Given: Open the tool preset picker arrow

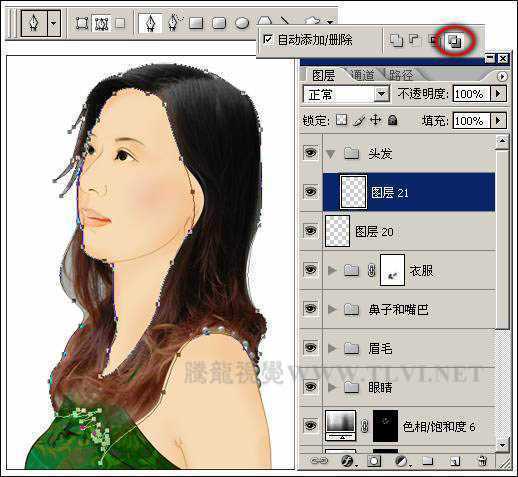Looking at the screenshot, I should coord(54,23).
